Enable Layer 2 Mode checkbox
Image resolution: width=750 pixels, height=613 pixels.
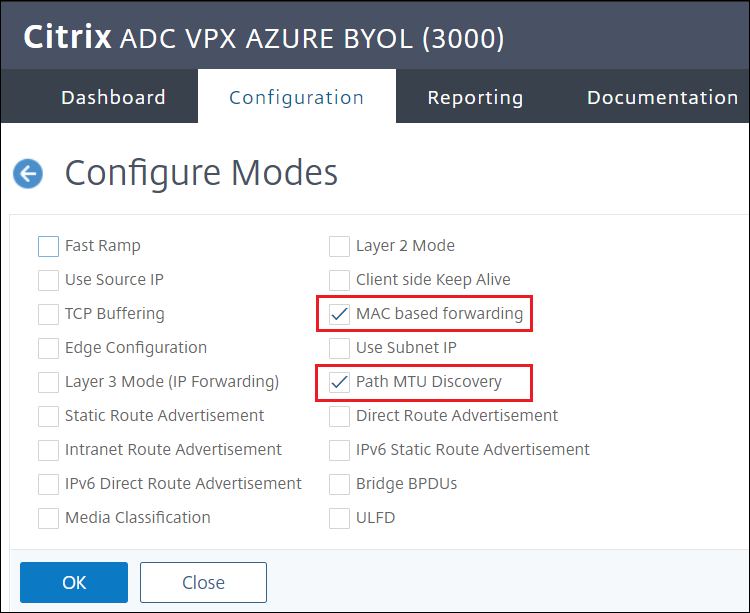[x=340, y=246]
